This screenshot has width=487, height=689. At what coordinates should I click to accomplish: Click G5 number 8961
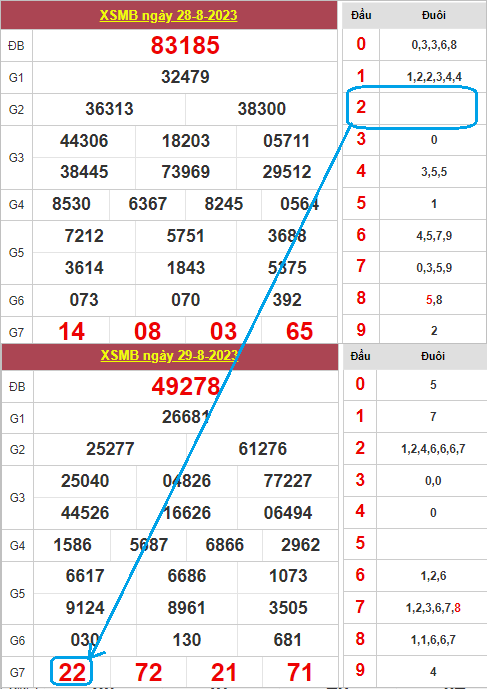(186, 608)
